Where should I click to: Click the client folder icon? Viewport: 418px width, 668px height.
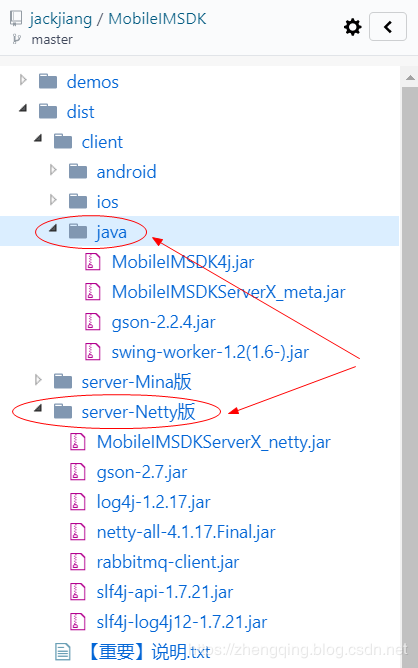[x=63, y=141]
